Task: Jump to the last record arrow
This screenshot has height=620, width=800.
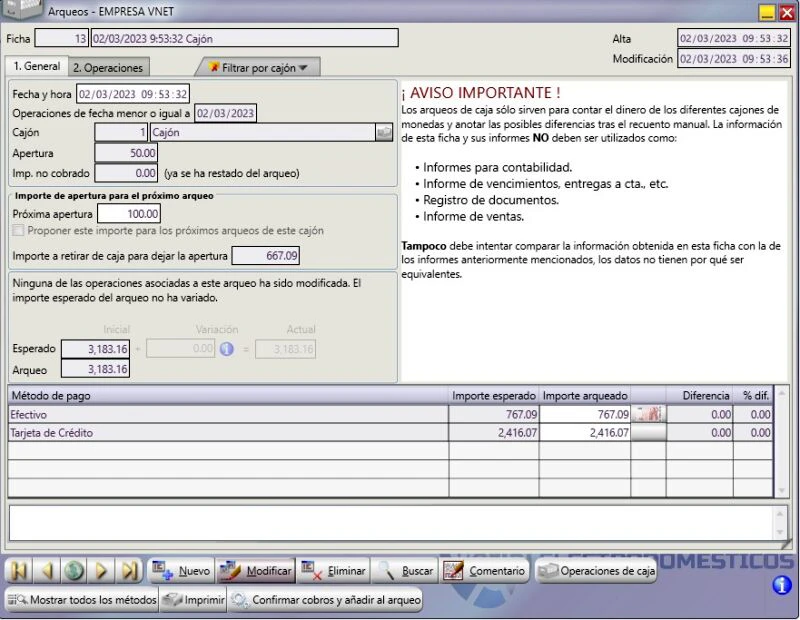Action: click(129, 571)
